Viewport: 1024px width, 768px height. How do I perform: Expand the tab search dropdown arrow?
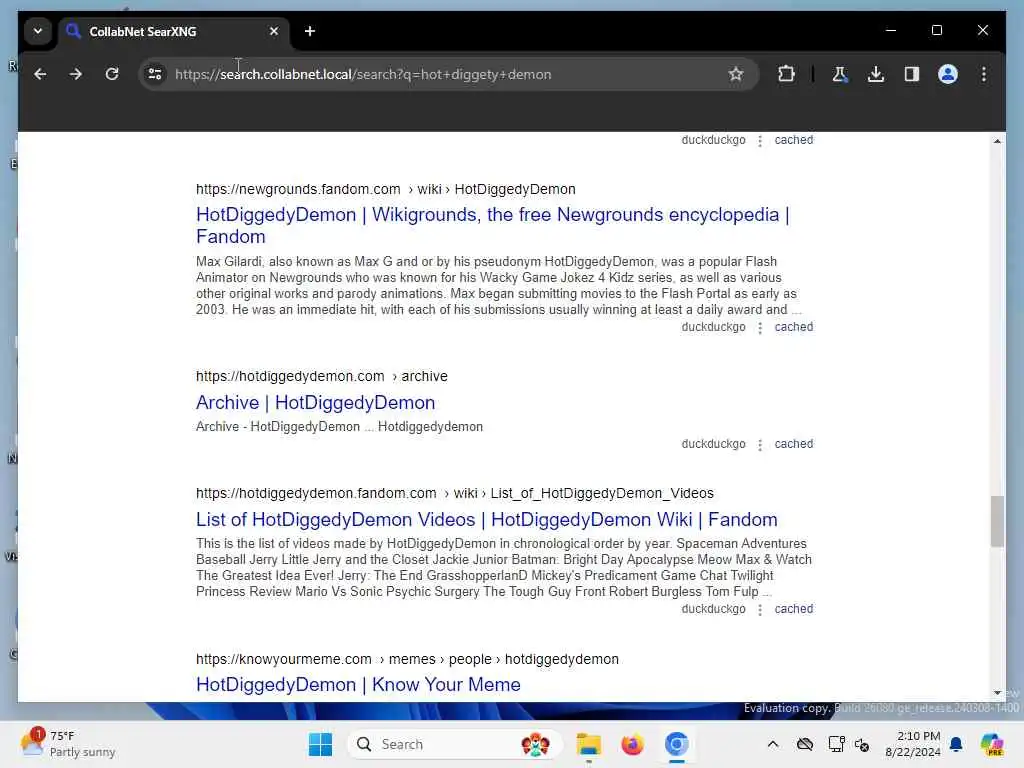[38, 31]
